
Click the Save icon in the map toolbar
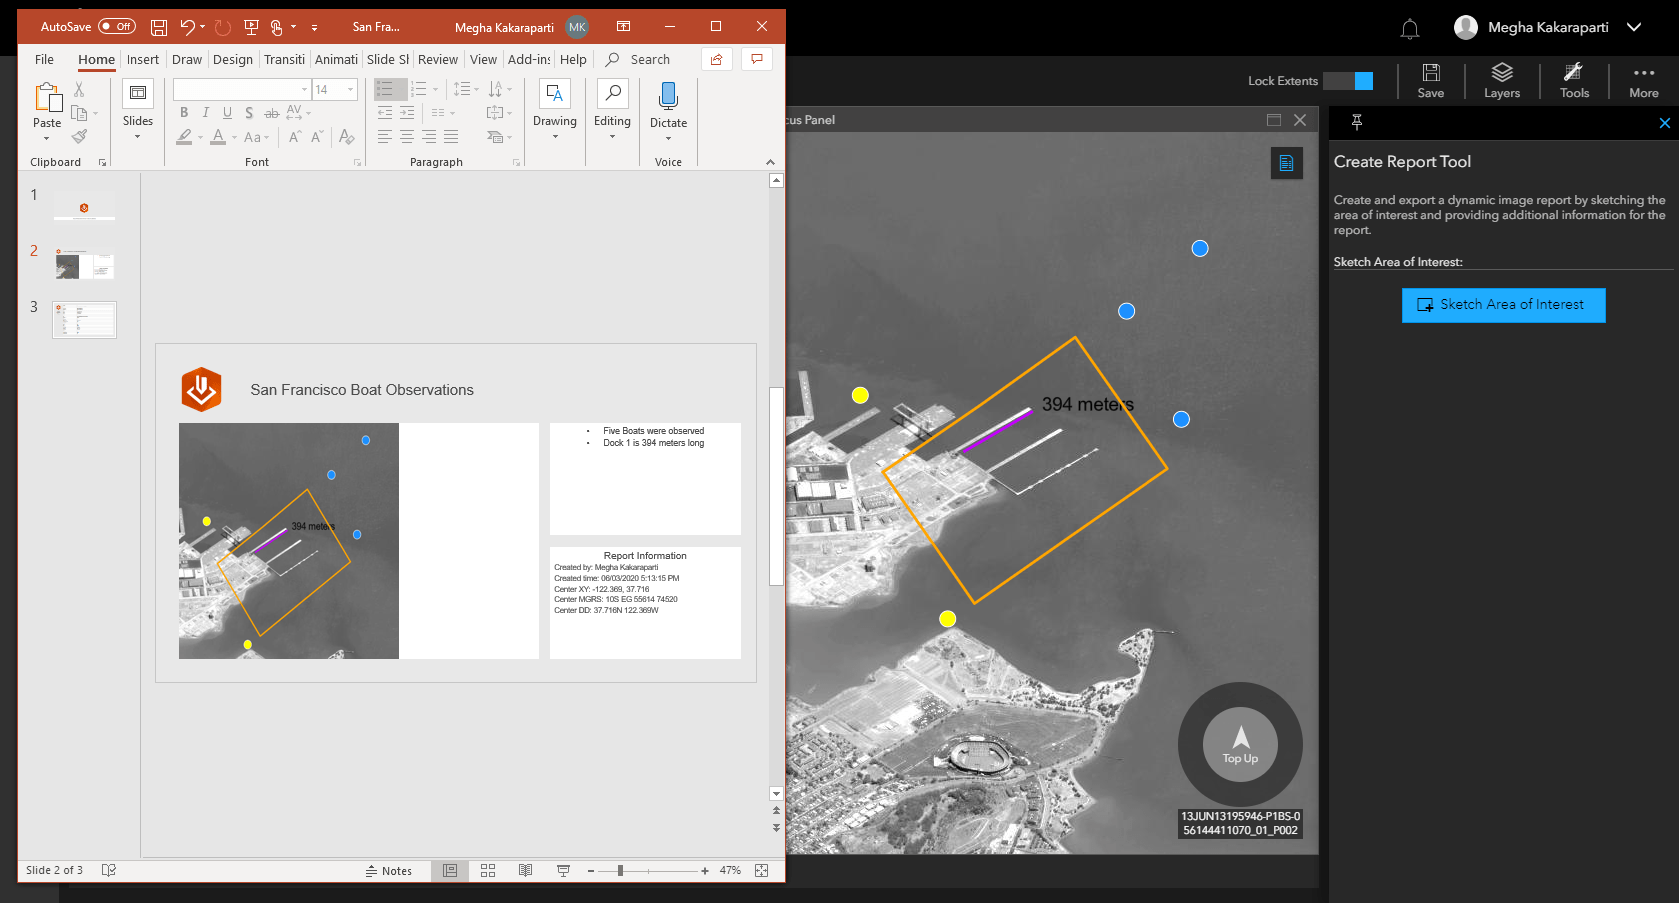1430,80
